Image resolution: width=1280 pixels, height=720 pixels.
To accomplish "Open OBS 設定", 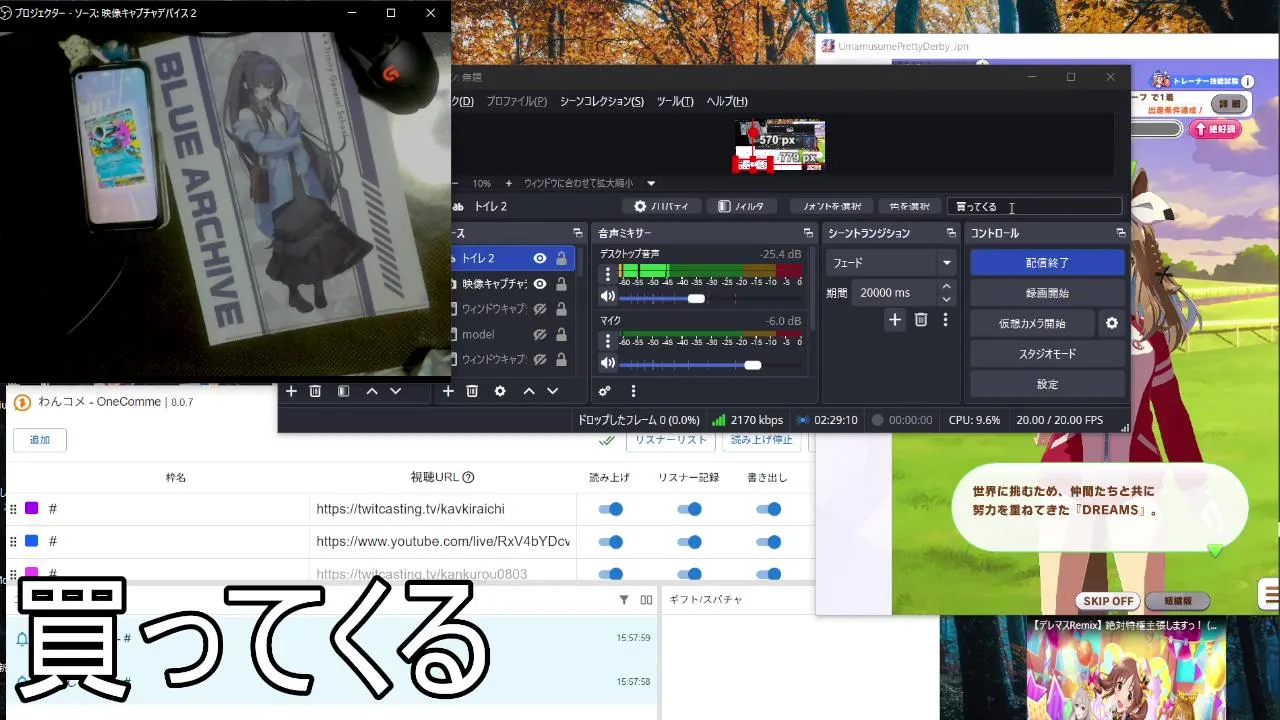I will click(1047, 384).
